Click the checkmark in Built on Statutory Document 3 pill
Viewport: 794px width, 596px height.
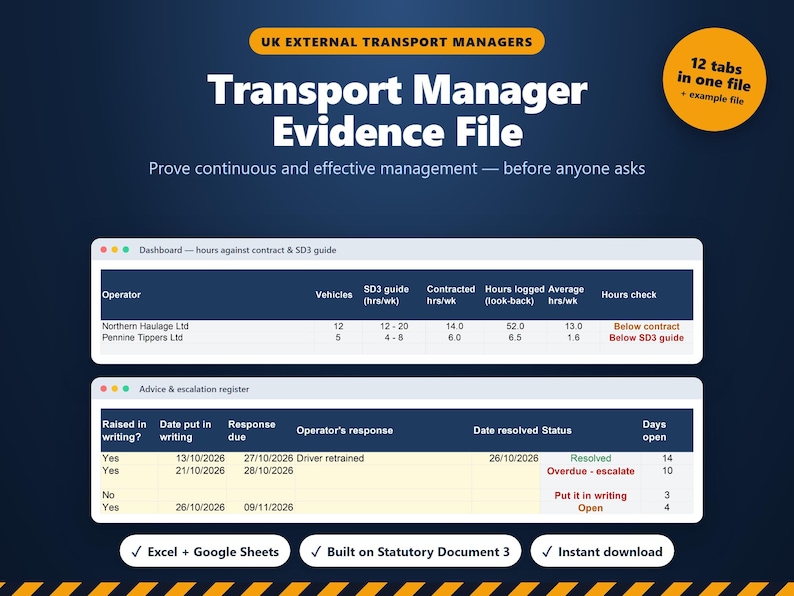pos(316,552)
